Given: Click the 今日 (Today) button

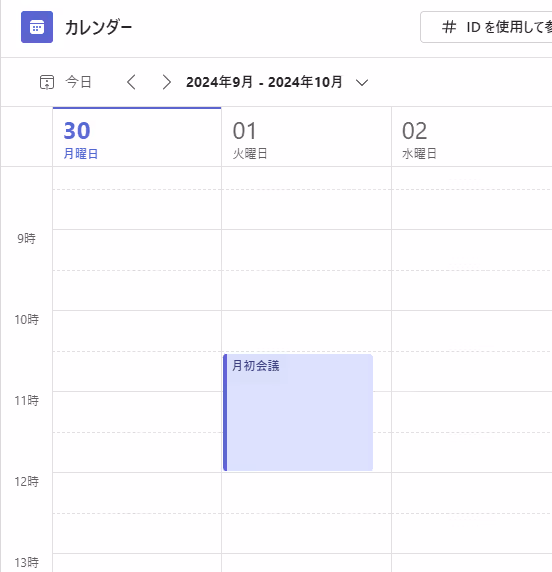Looking at the screenshot, I should 66,82.
